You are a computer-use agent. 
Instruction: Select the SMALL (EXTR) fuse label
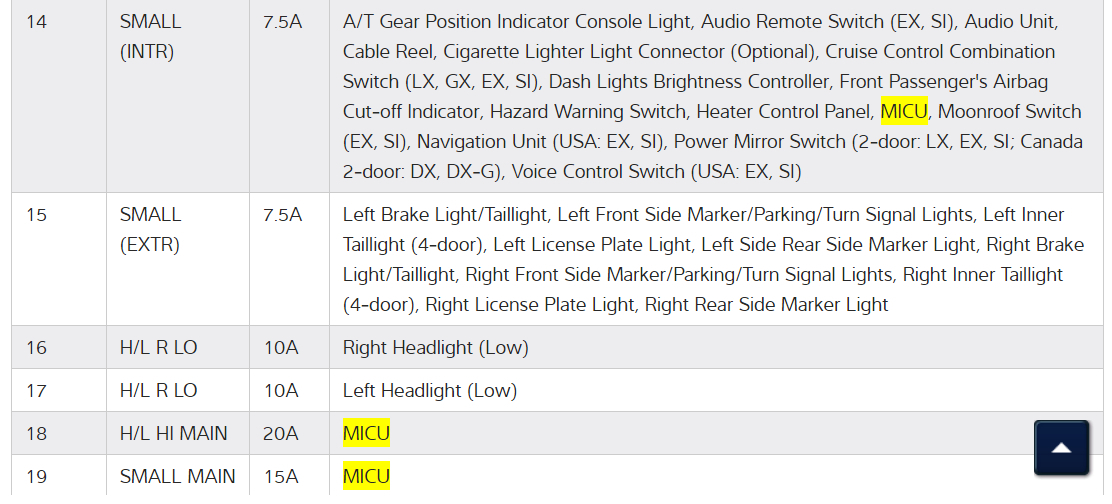click(x=150, y=229)
